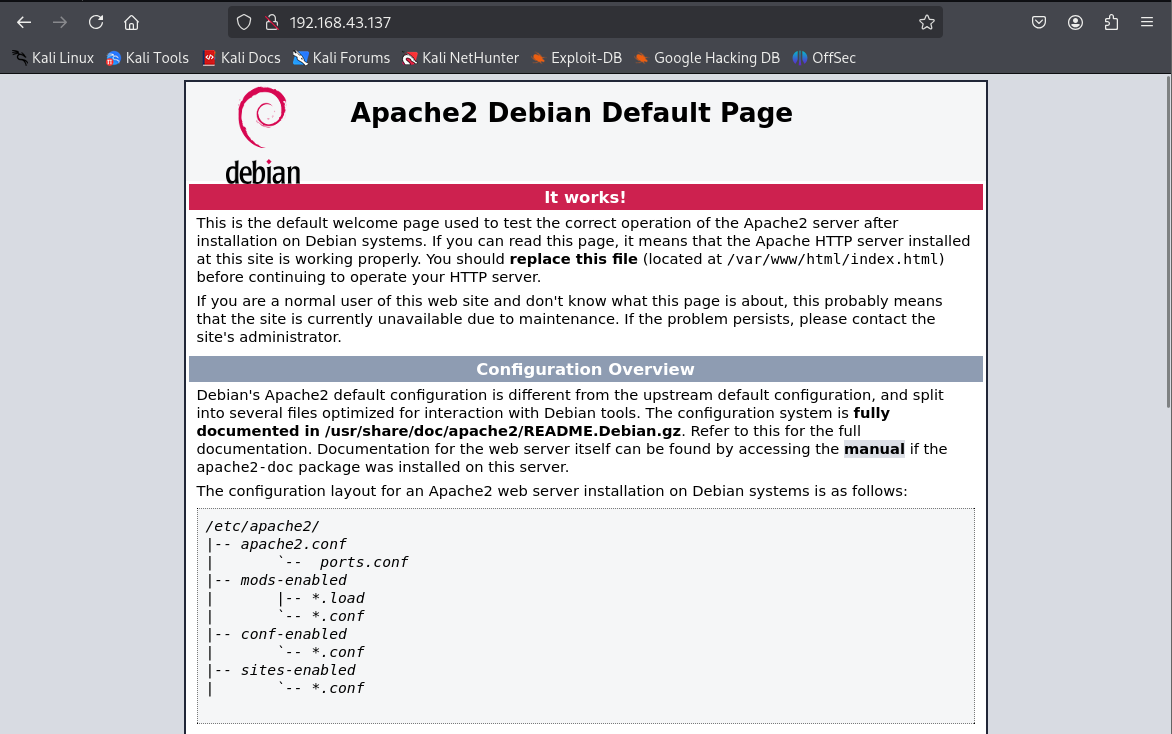Click ports.conf in the config tree
Viewport: 1172px width, 734px height.
point(364,562)
